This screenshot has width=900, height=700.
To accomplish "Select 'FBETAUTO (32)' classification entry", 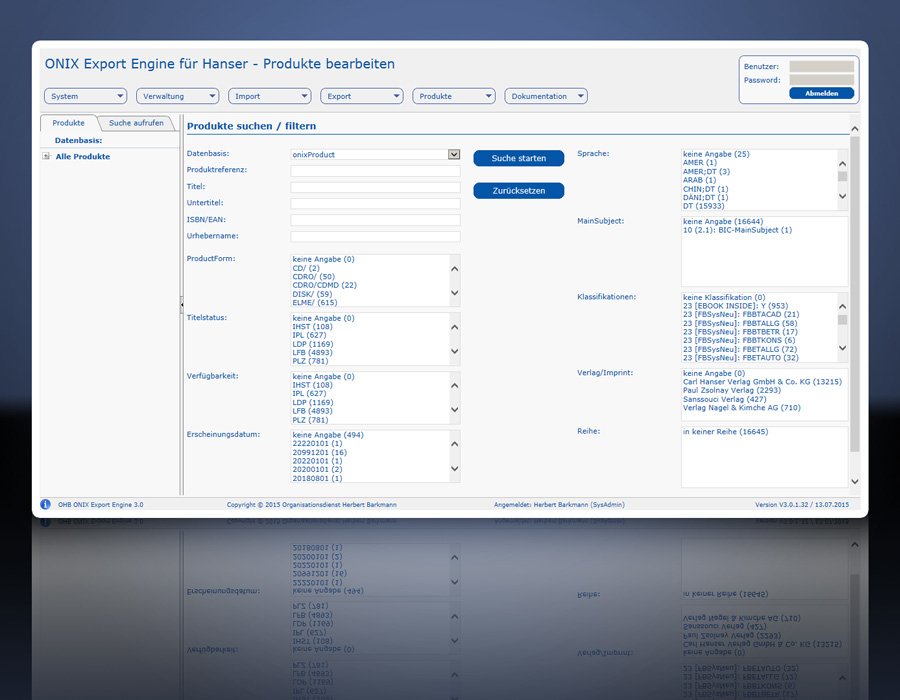I will coord(740,357).
